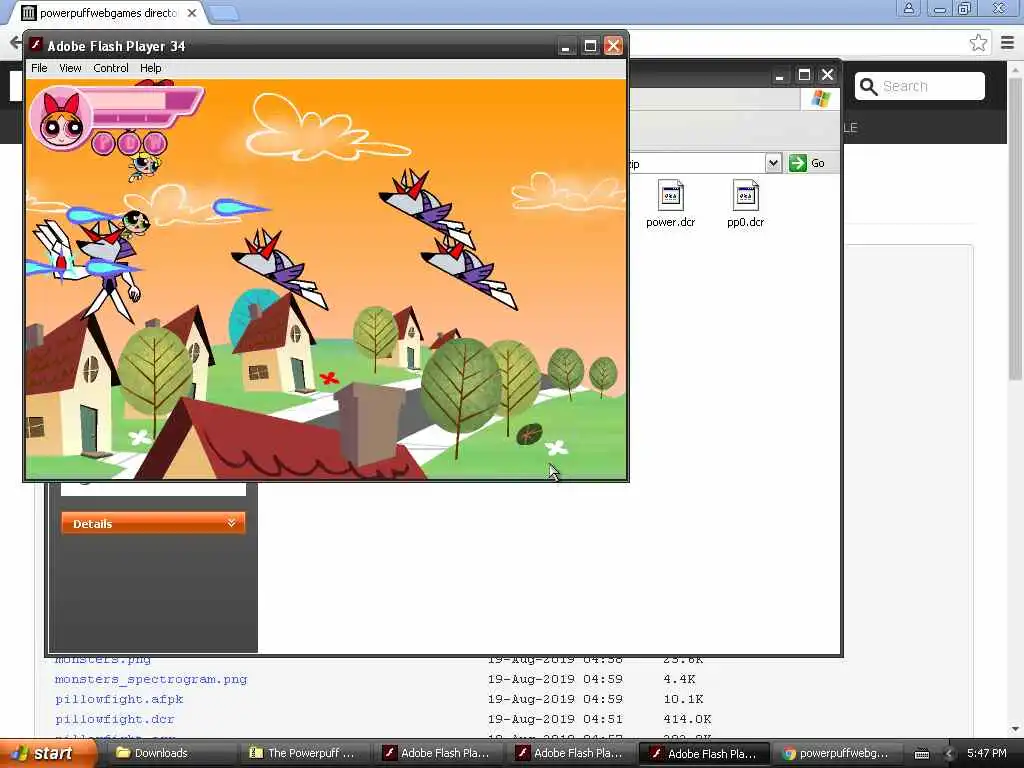Maximize the Explorer window behind Flash Player
The height and width of the screenshot is (768, 1024).
[804, 75]
